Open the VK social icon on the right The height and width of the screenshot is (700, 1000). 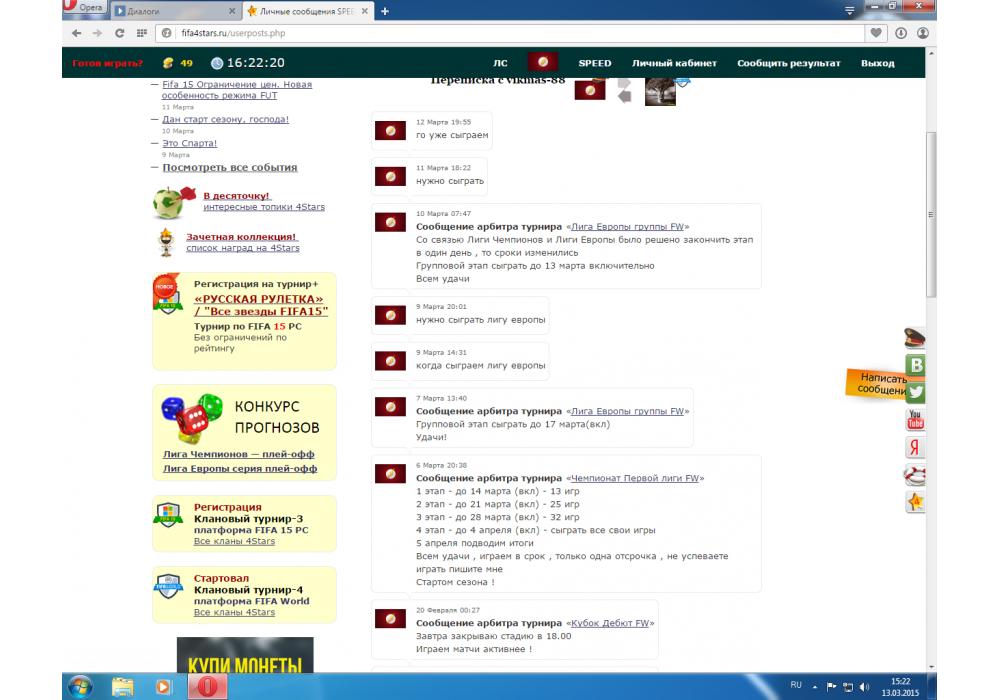[x=915, y=365]
